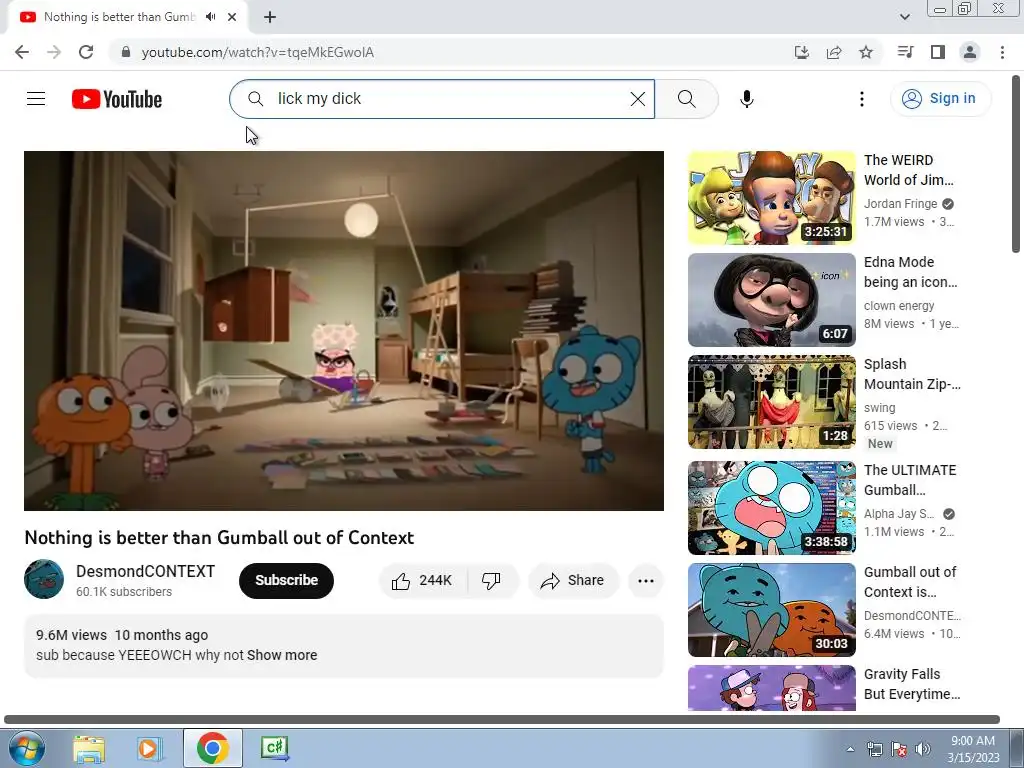The image size is (1024, 768).
Task: Click the 244K like count
Action: [435, 581]
